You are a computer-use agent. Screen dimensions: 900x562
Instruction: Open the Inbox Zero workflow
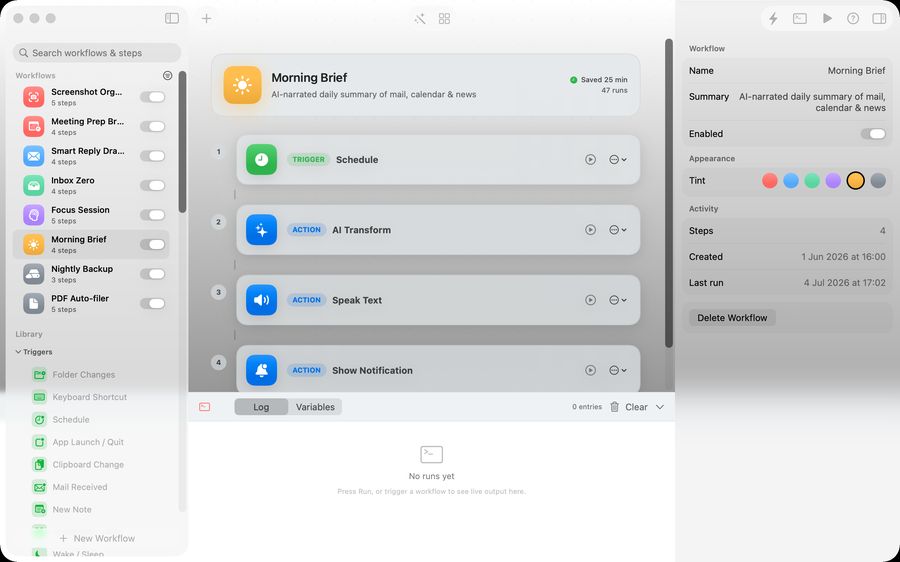pyautogui.click(x=91, y=185)
